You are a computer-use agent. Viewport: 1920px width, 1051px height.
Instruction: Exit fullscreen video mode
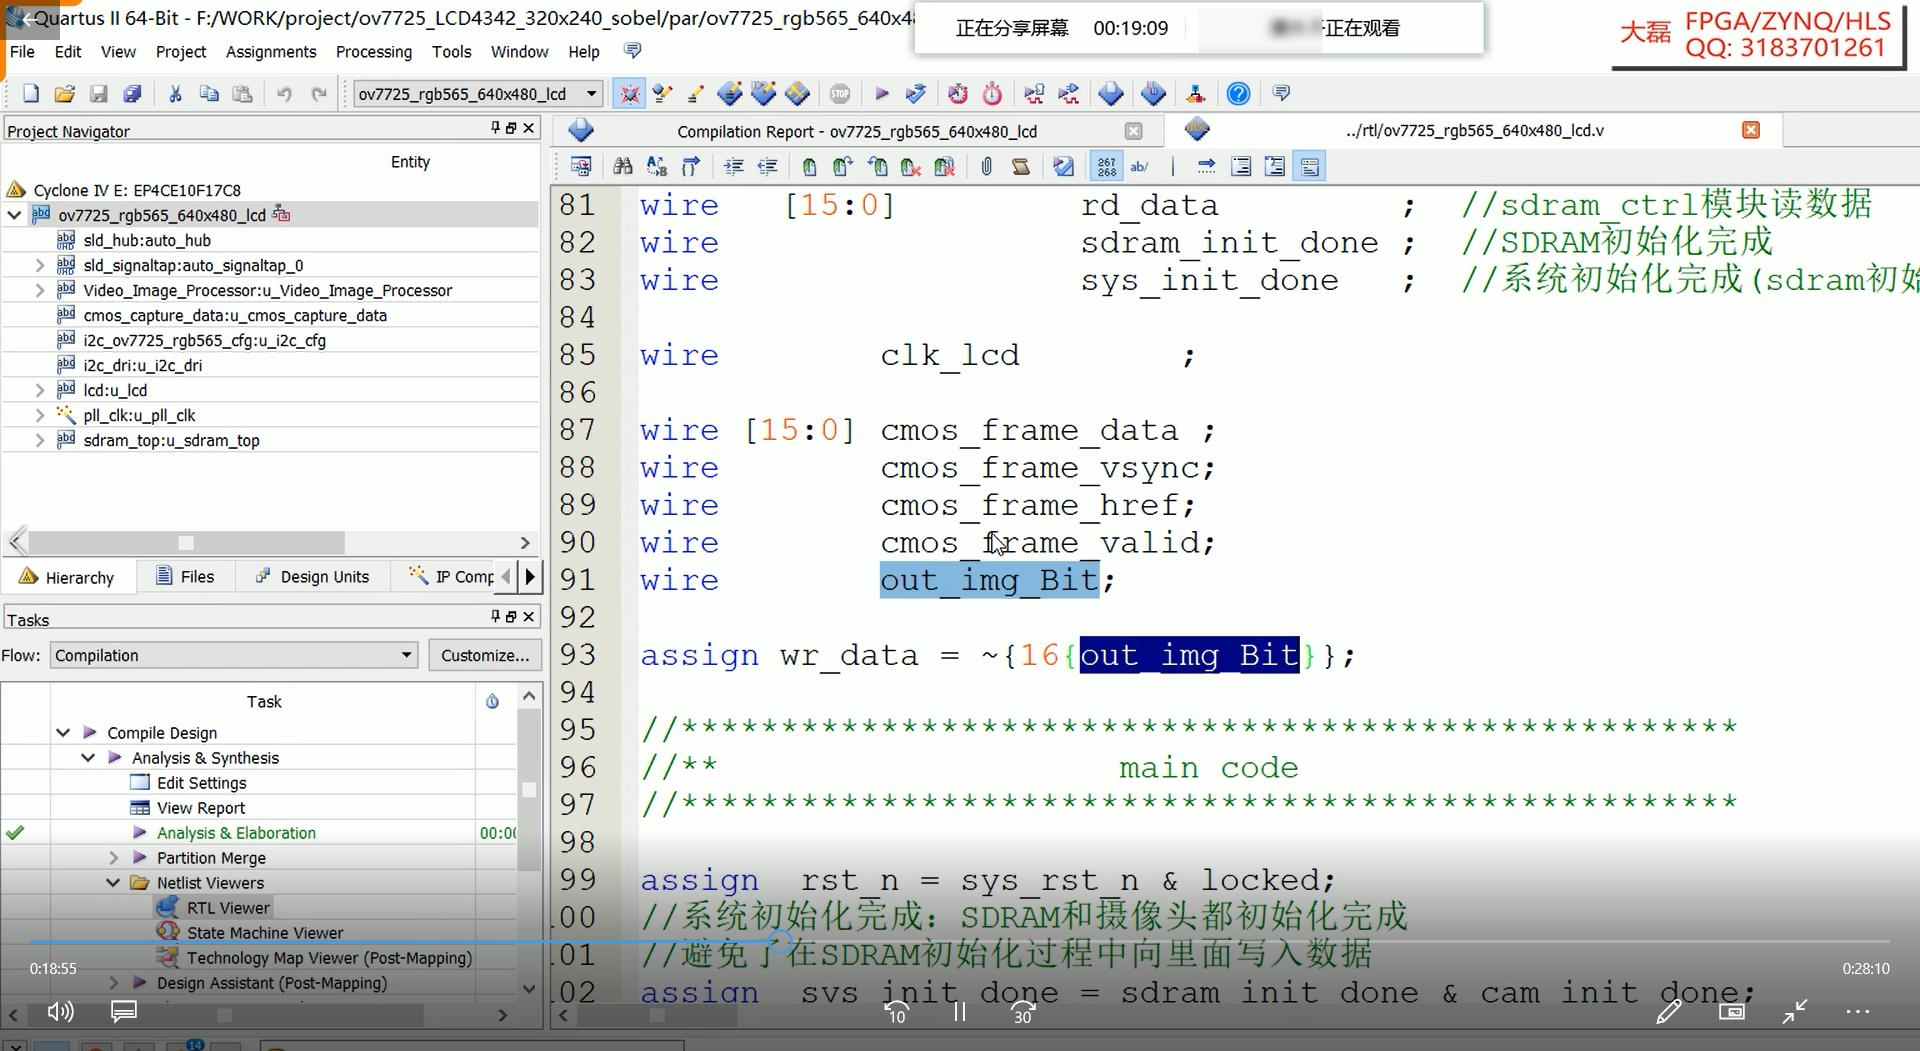(1795, 1012)
